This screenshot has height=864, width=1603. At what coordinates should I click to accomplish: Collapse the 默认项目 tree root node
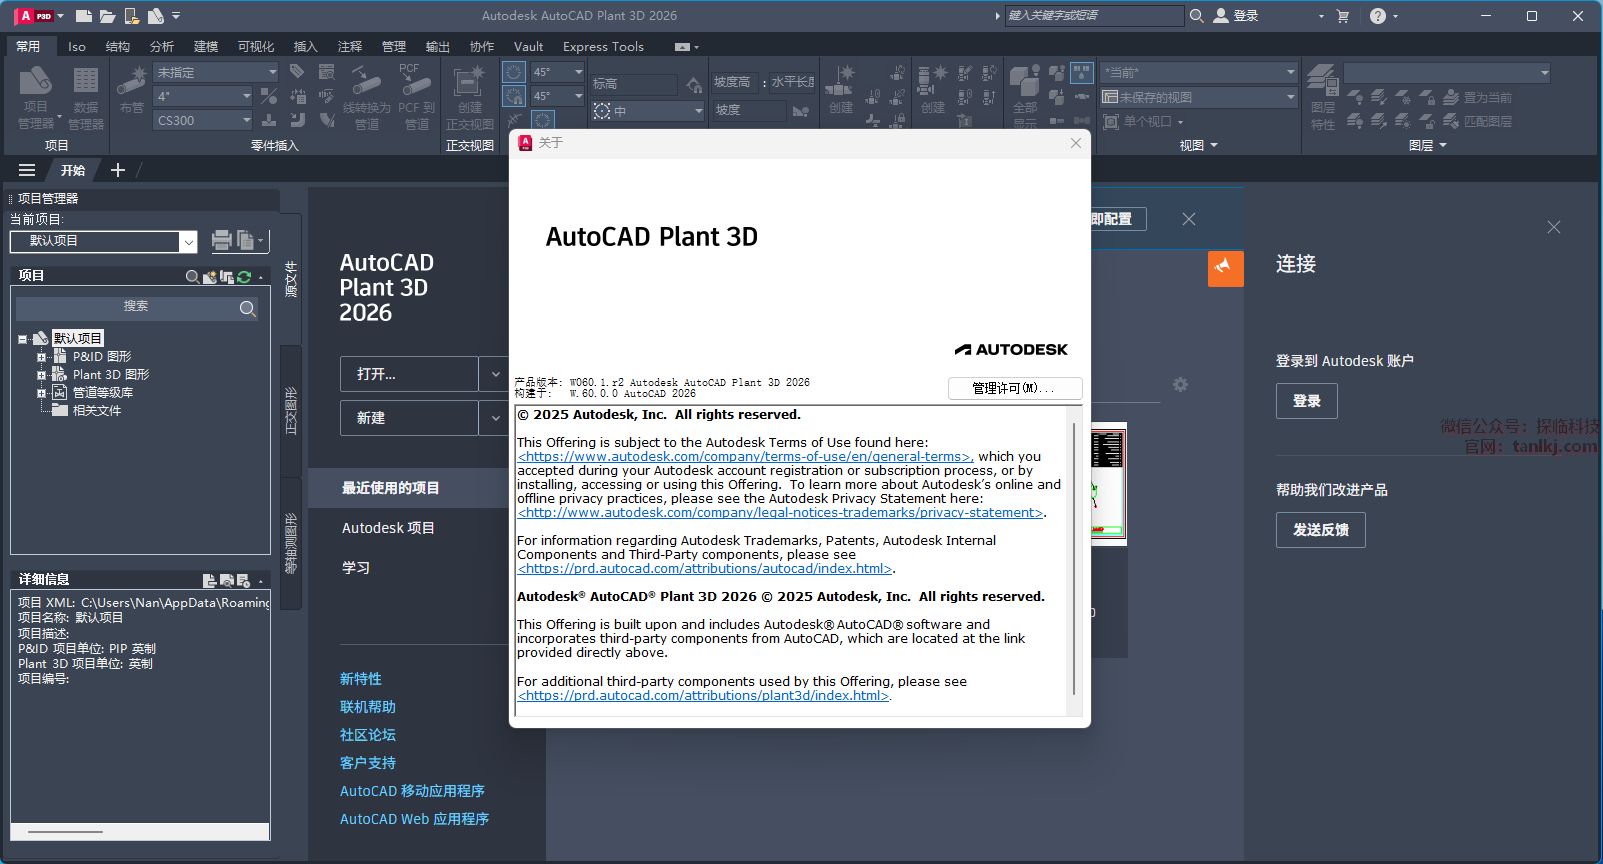click(x=23, y=339)
